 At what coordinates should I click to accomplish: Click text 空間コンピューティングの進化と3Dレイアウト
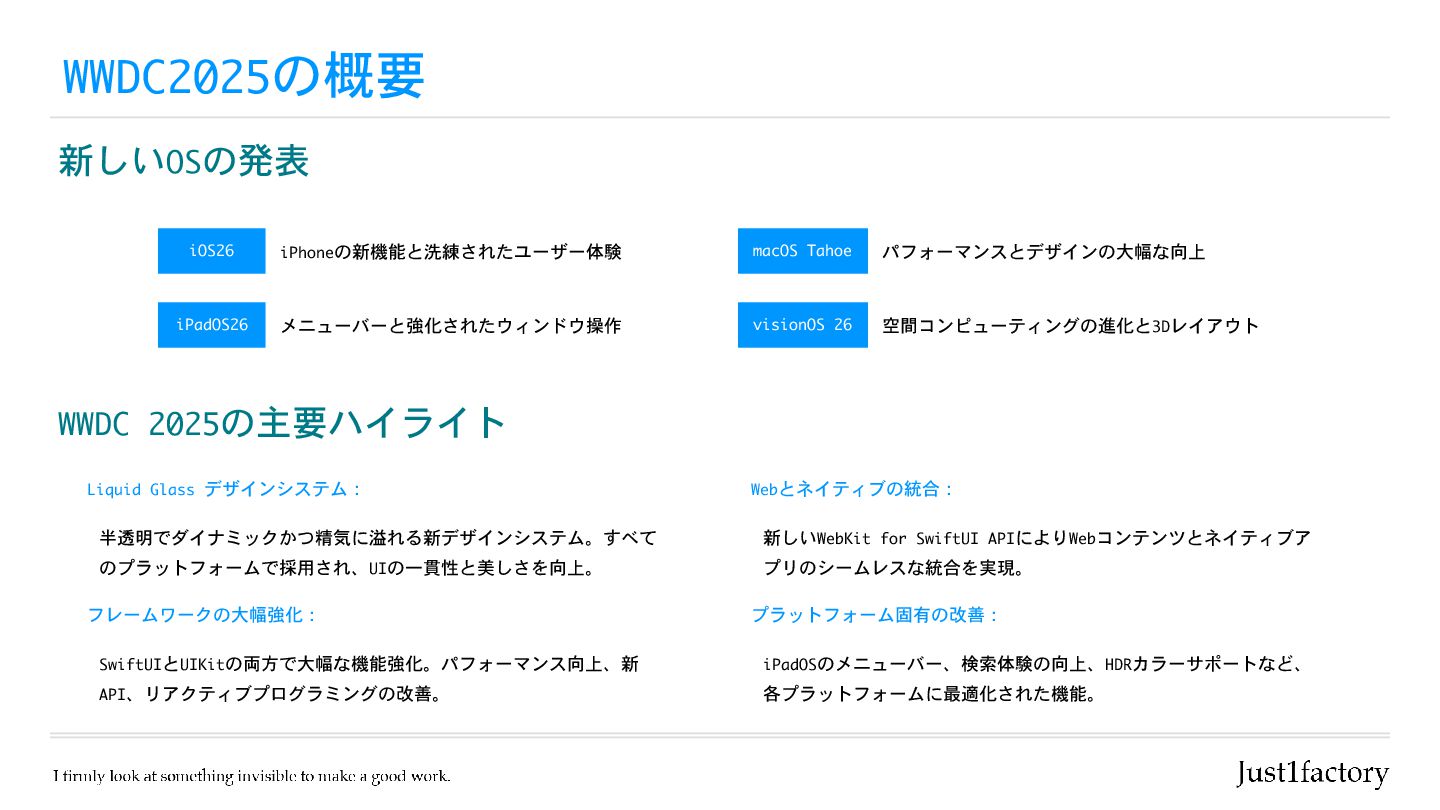click(x=1070, y=326)
